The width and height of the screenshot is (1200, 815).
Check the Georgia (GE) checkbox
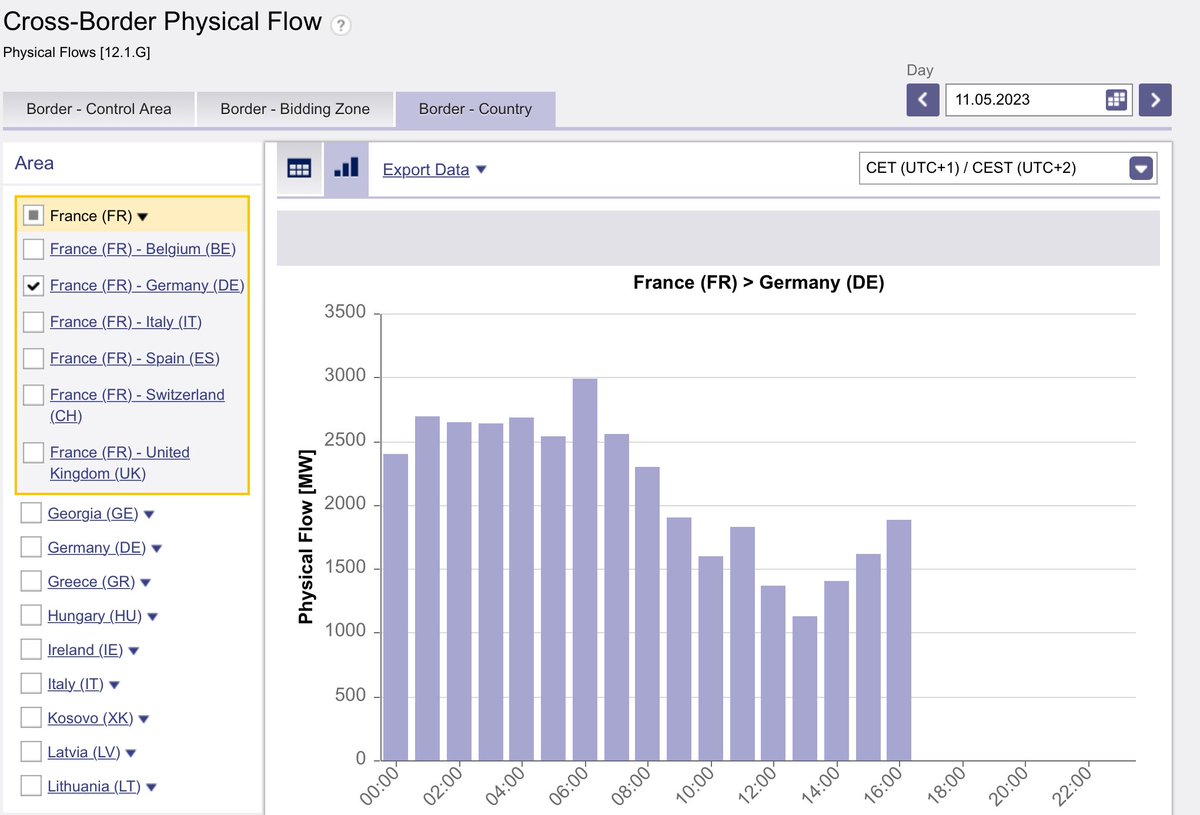click(31, 514)
